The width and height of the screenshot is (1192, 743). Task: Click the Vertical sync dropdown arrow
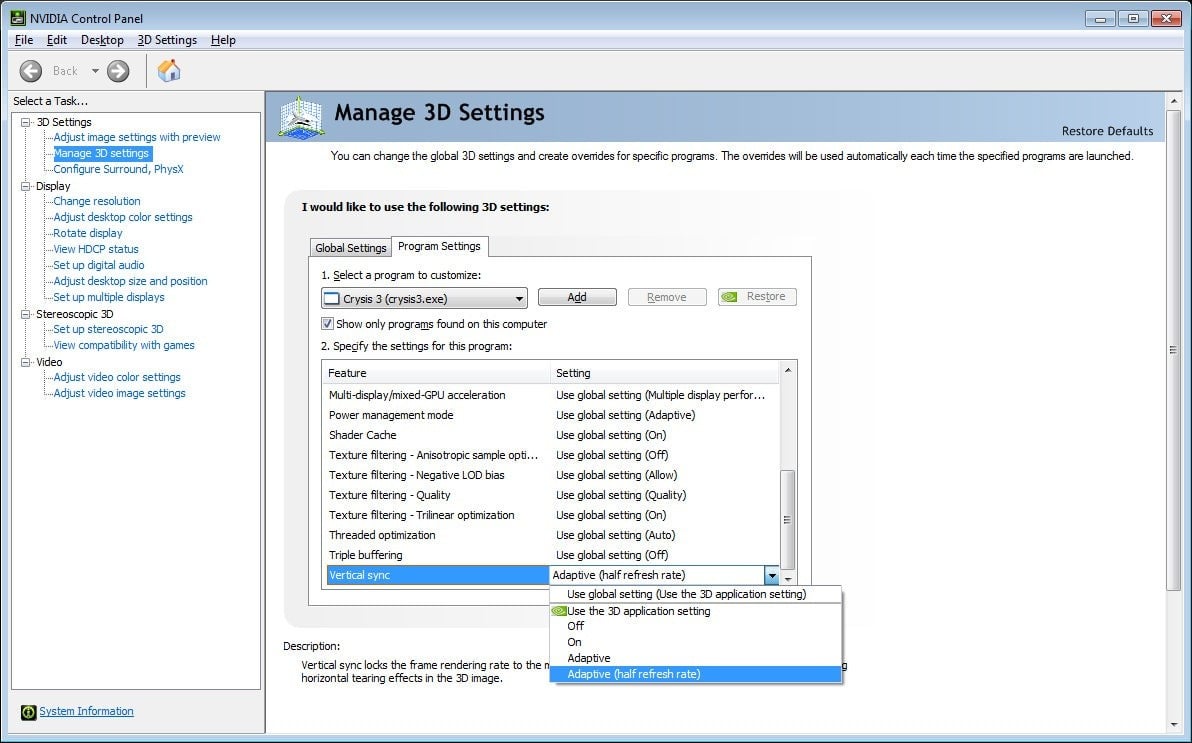(x=771, y=576)
